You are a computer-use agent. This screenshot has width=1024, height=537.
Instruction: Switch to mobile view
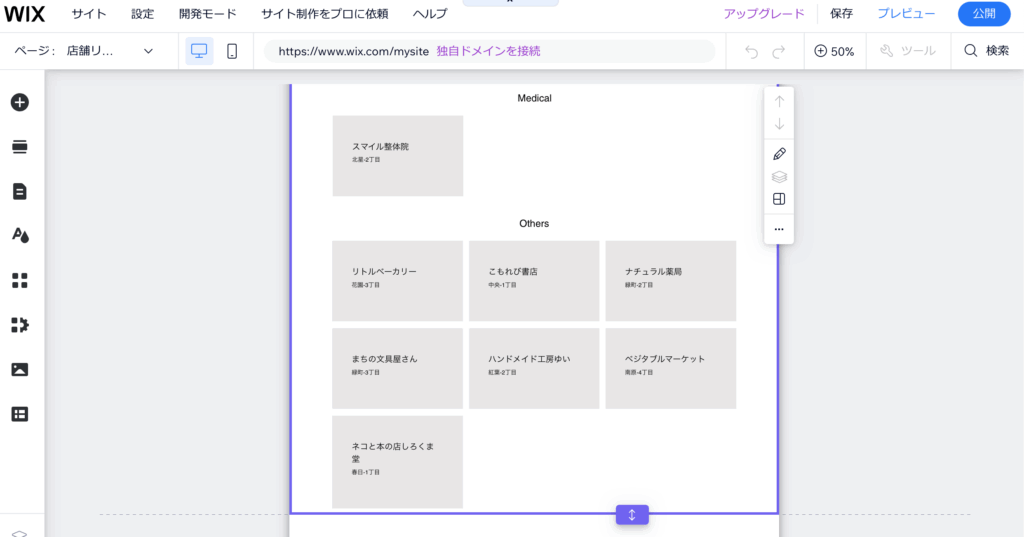(232, 51)
